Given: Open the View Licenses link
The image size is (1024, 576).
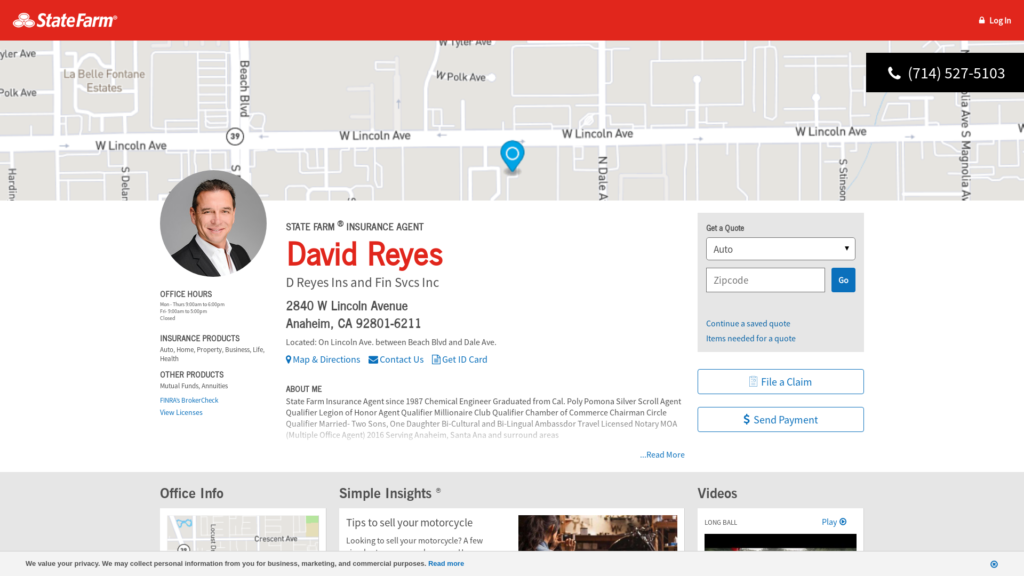Looking at the screenshot, I should pos(181,413).
